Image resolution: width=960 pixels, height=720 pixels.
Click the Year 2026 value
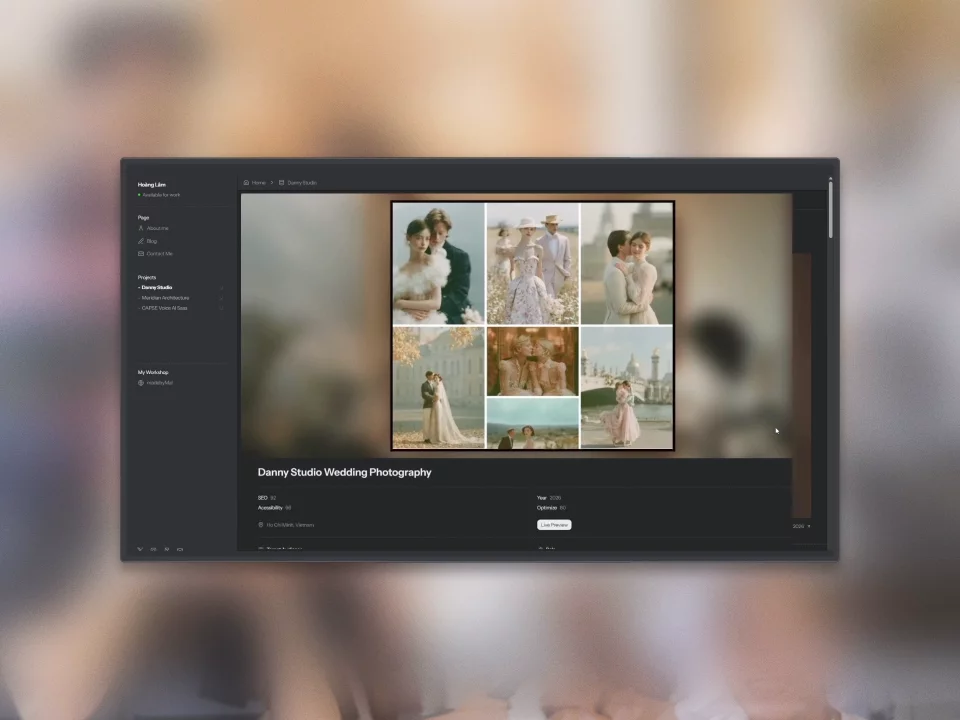[555, 498]
